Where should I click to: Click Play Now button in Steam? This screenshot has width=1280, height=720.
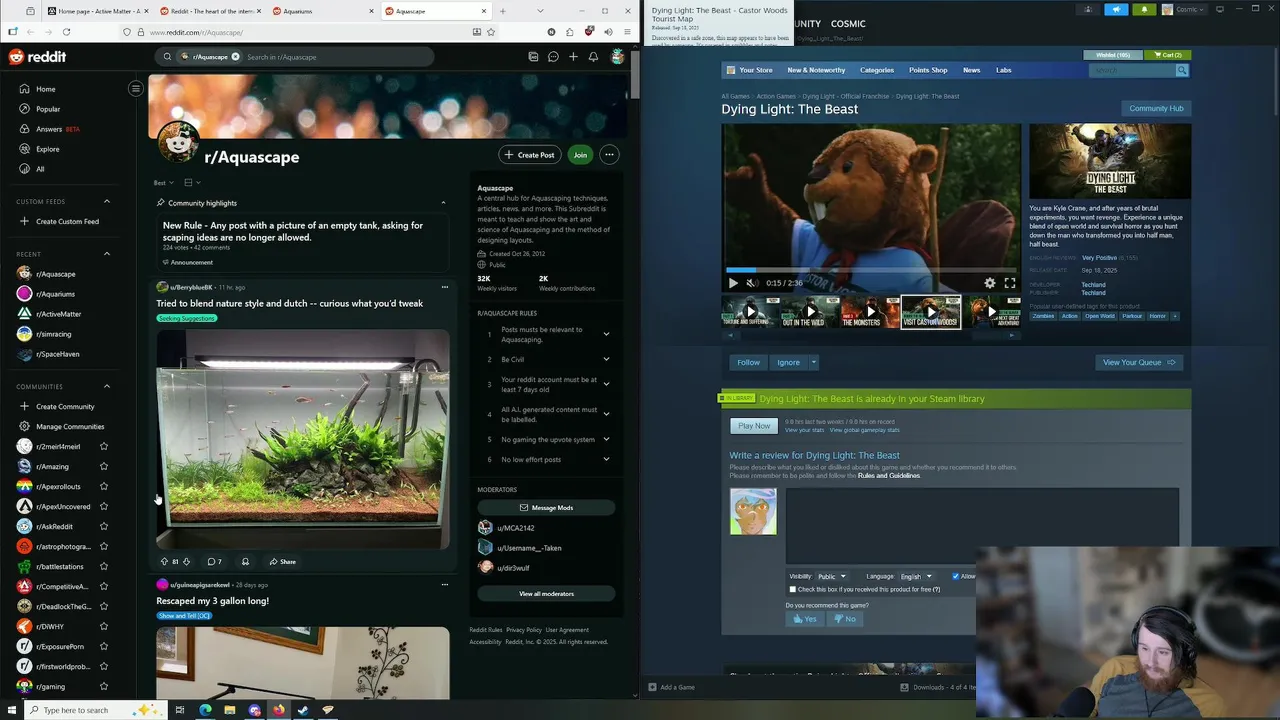(x=754, y=426)
